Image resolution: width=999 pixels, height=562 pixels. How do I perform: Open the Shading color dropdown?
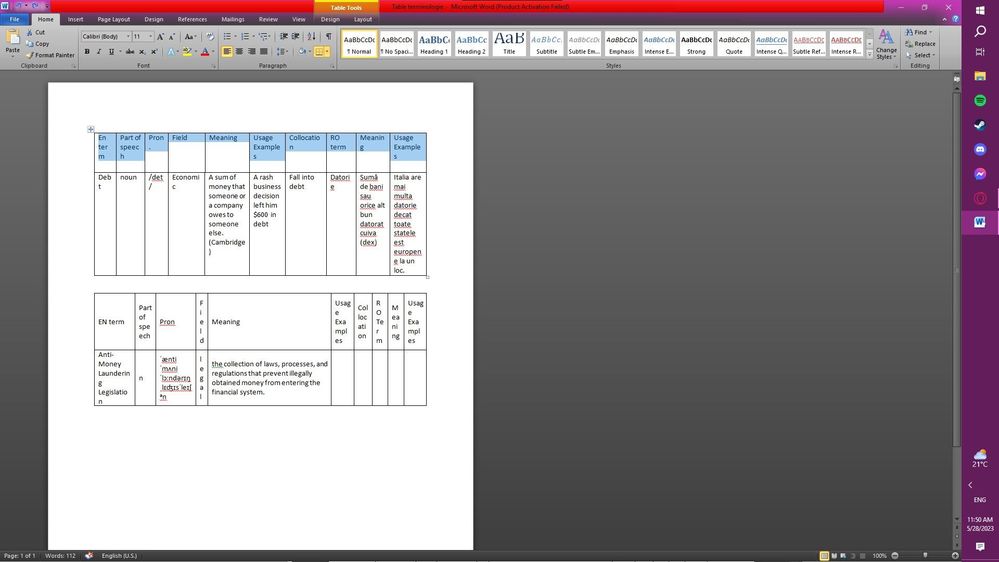pos(308,52)
